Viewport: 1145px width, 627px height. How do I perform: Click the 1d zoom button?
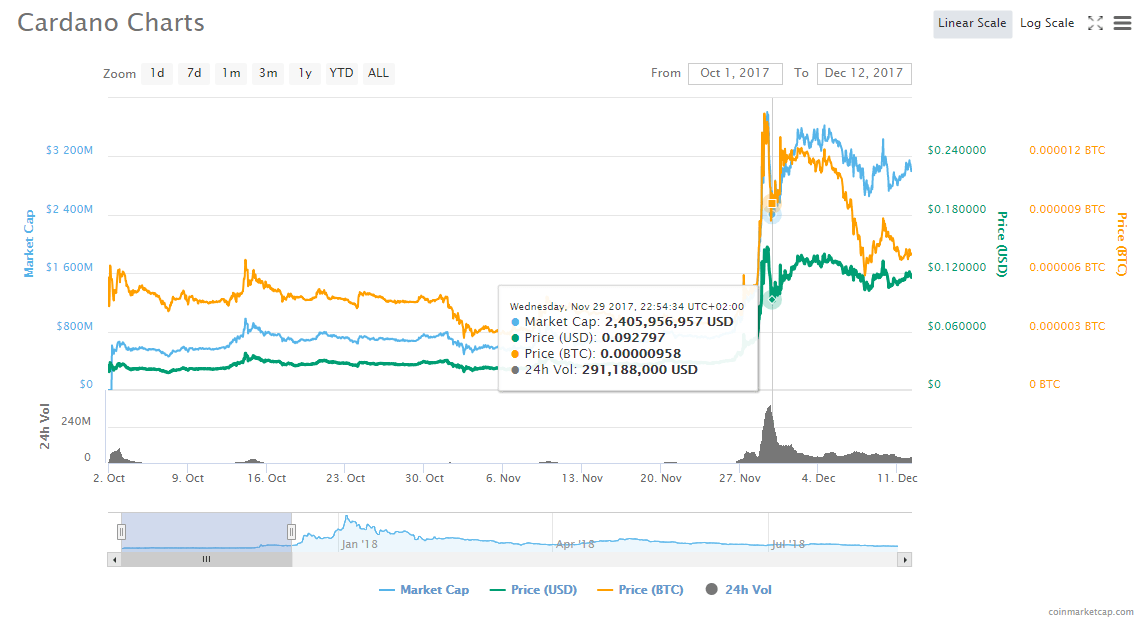(x=157, y=73)
